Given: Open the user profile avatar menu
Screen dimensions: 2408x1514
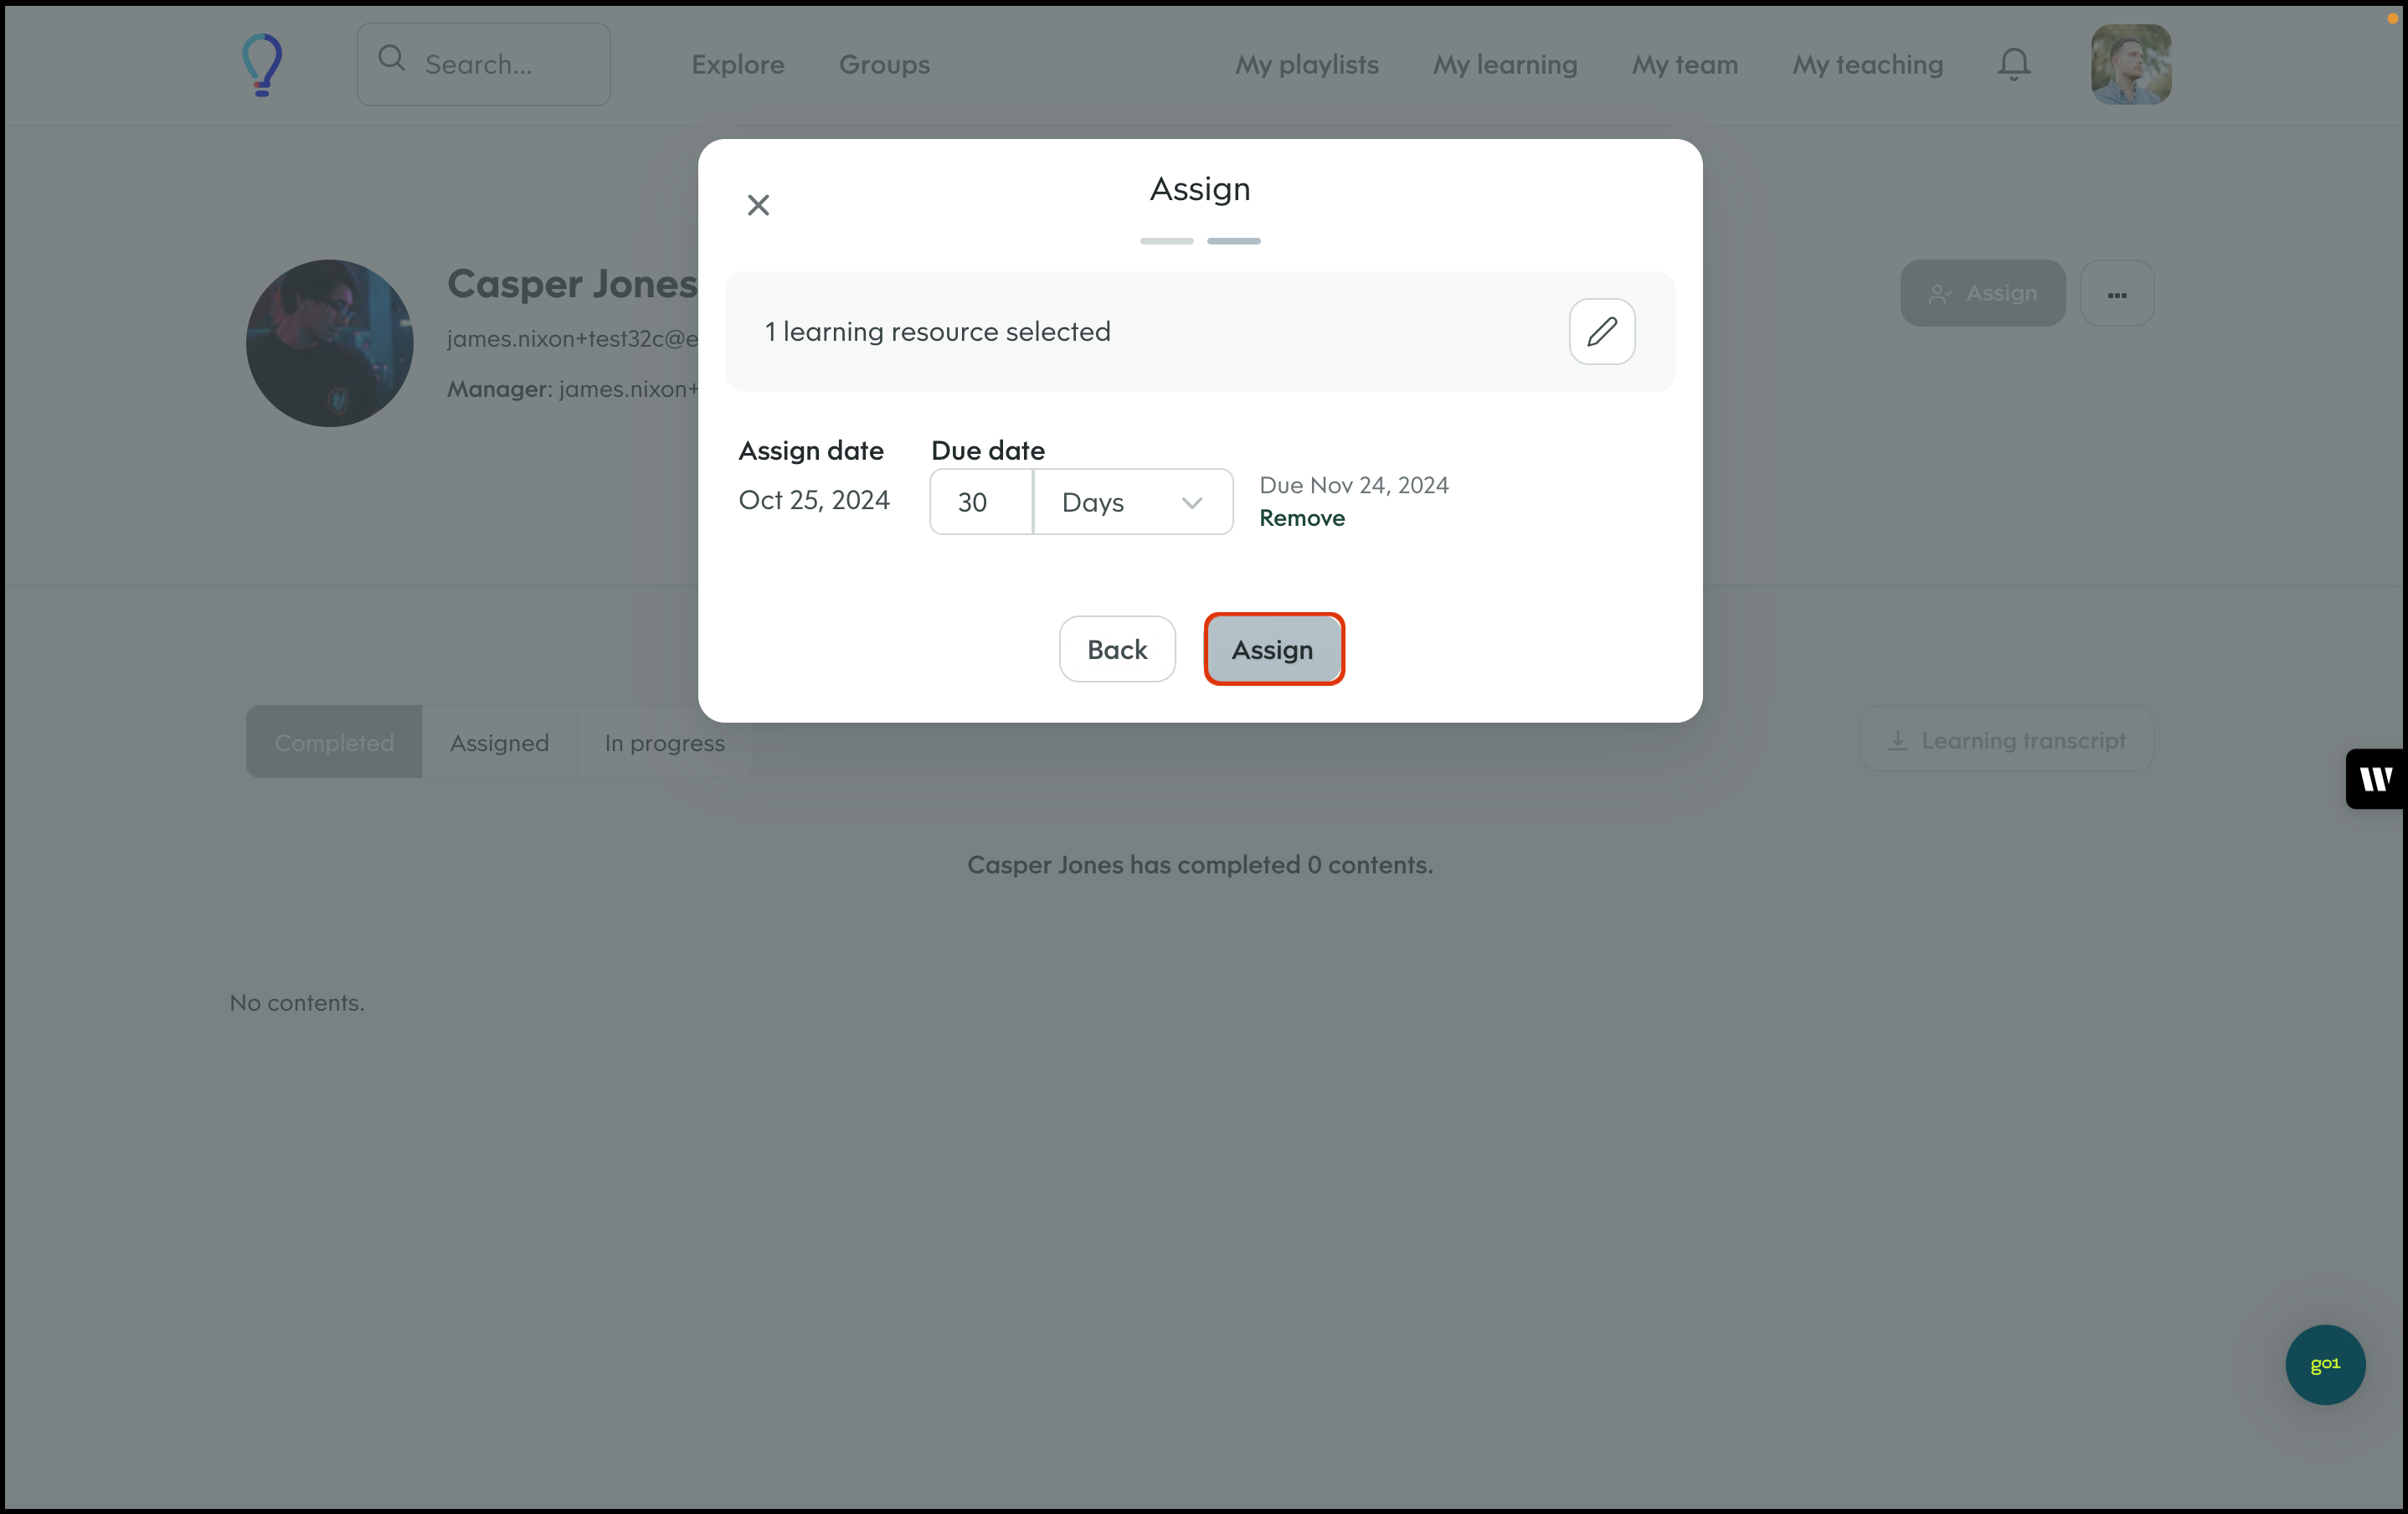Looking at the screenshot, I should 2131,64.
